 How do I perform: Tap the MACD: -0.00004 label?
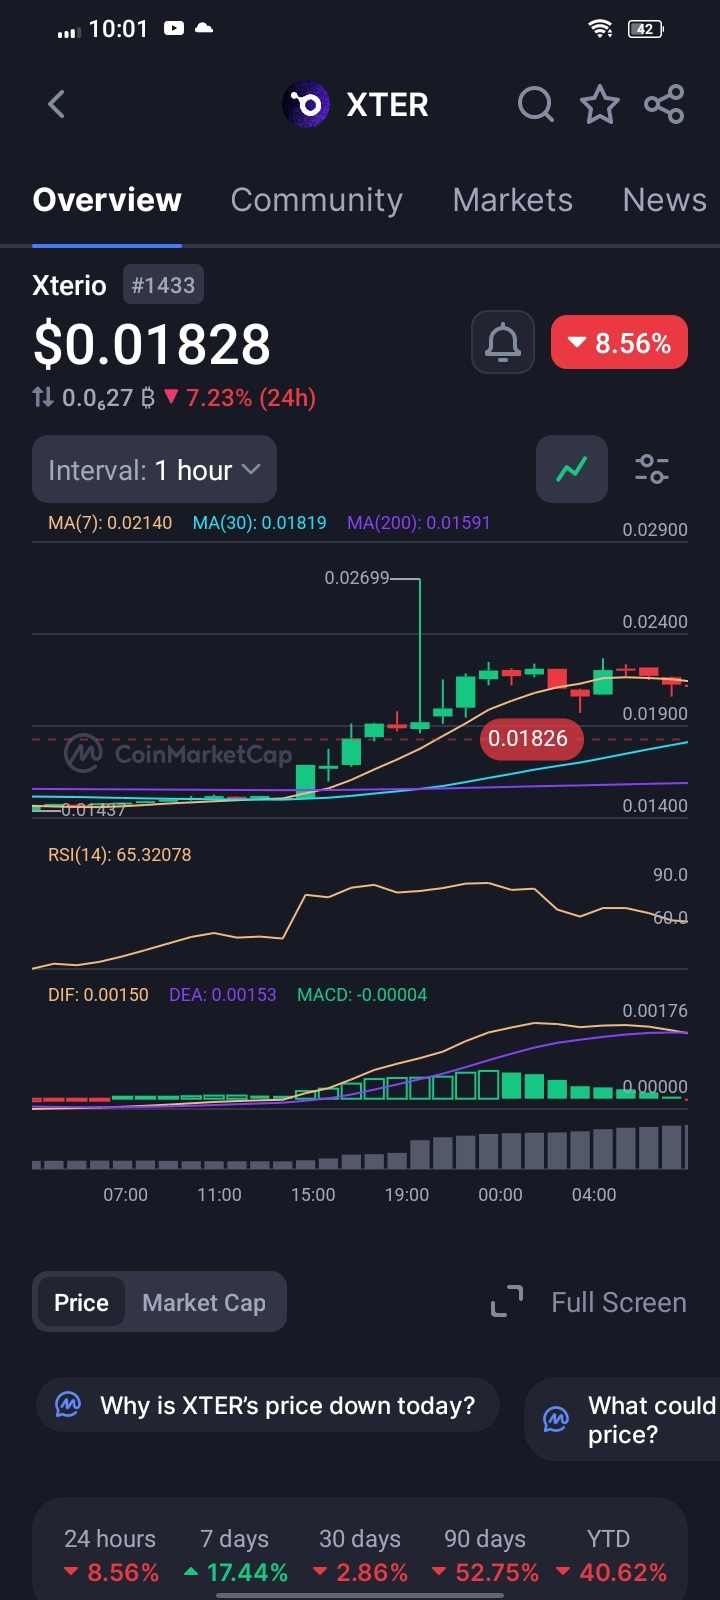pyautogui.click(x=362, y=994)
